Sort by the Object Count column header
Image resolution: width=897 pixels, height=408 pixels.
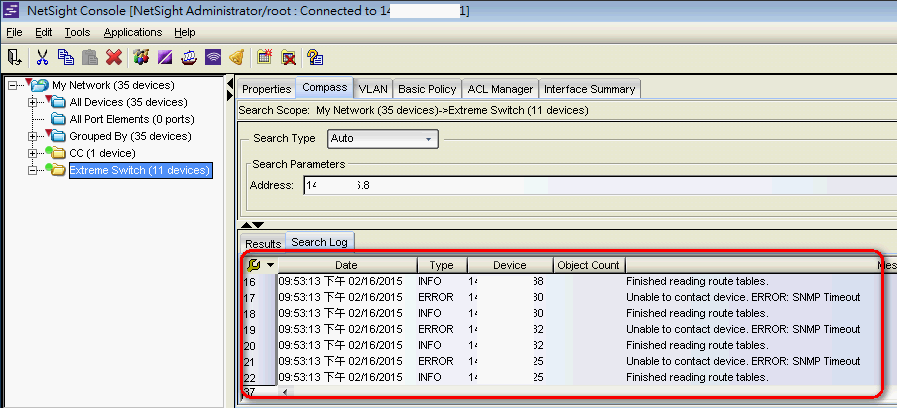589,265
